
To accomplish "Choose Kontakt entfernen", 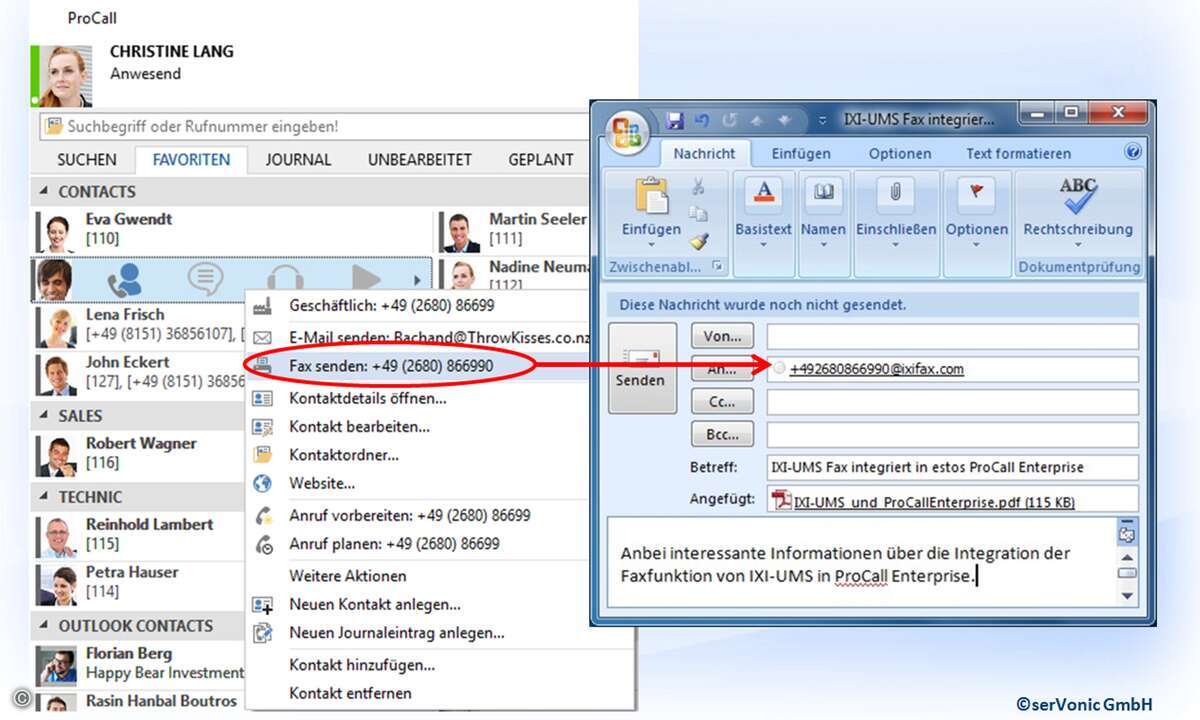I will (x=440, y=693).
